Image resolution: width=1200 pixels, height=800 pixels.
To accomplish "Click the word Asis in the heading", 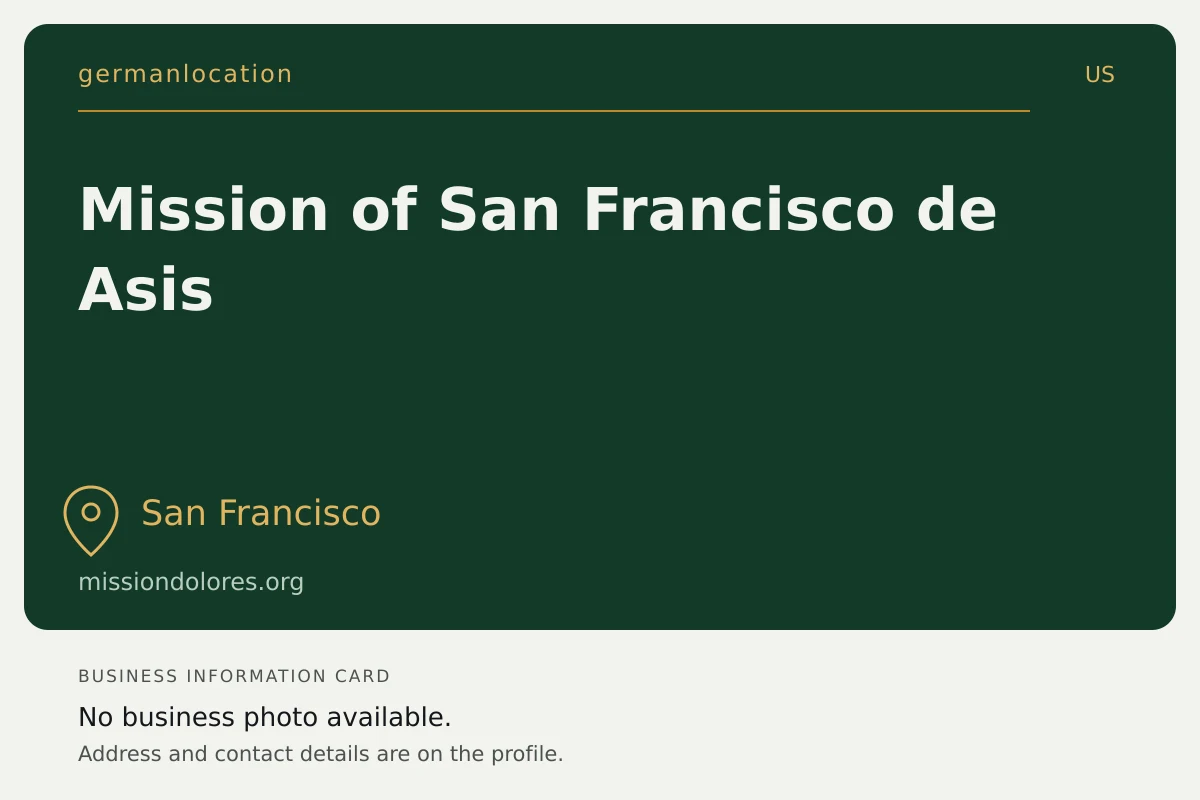I will (x=146, y=290).
